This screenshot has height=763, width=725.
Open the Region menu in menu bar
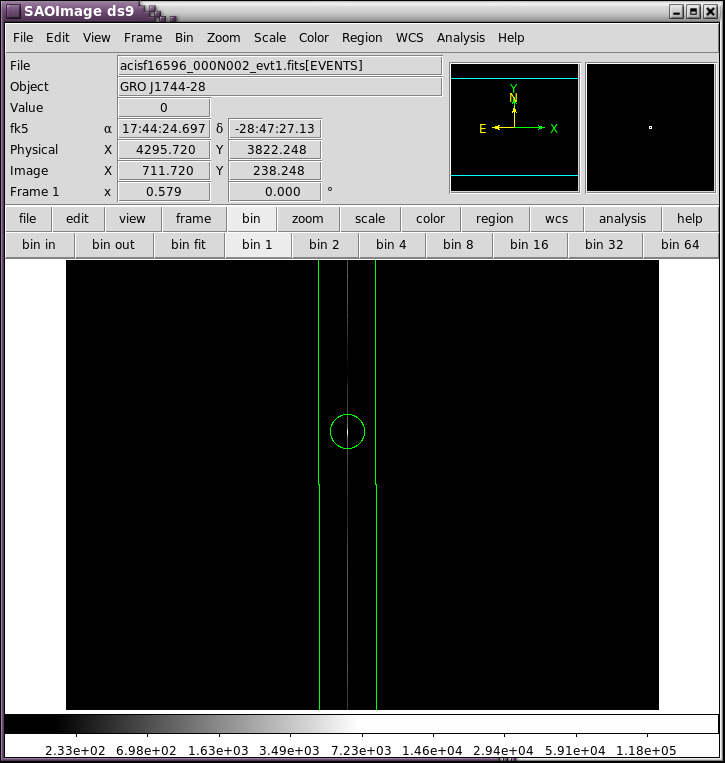(x=362, y=38)
